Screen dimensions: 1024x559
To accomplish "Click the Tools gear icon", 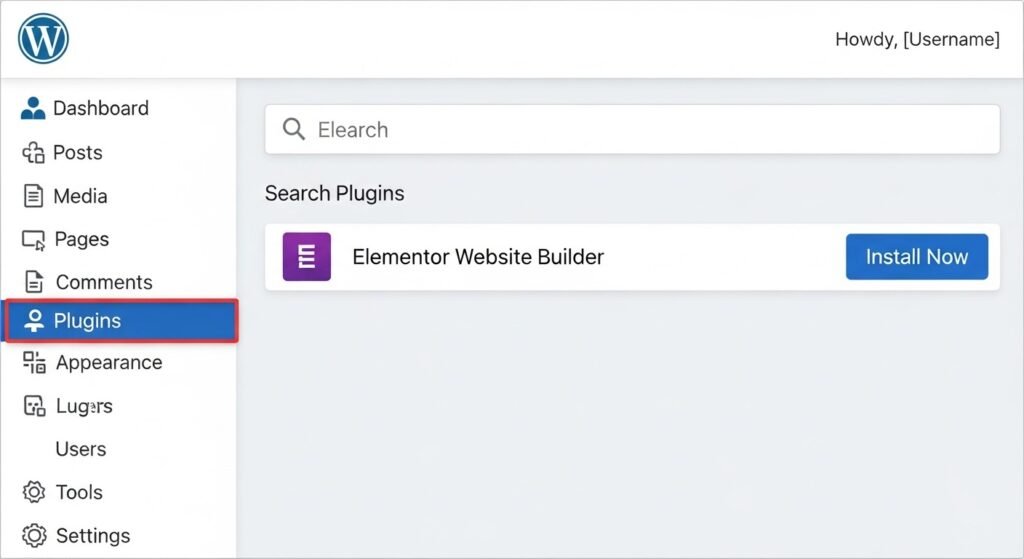I will click(34, 492).
